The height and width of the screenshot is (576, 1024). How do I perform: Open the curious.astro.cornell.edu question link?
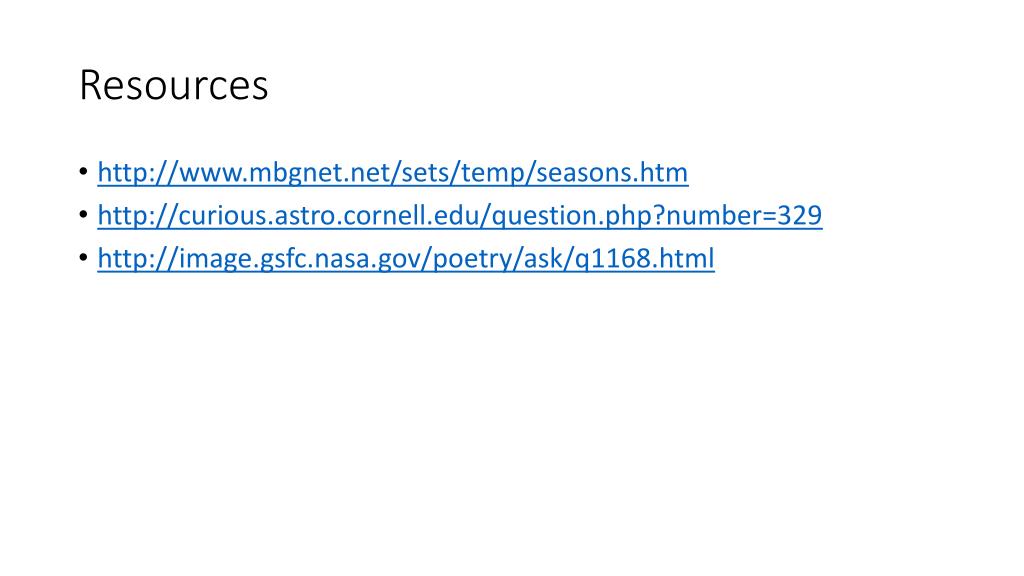click(x=460, y=216)
